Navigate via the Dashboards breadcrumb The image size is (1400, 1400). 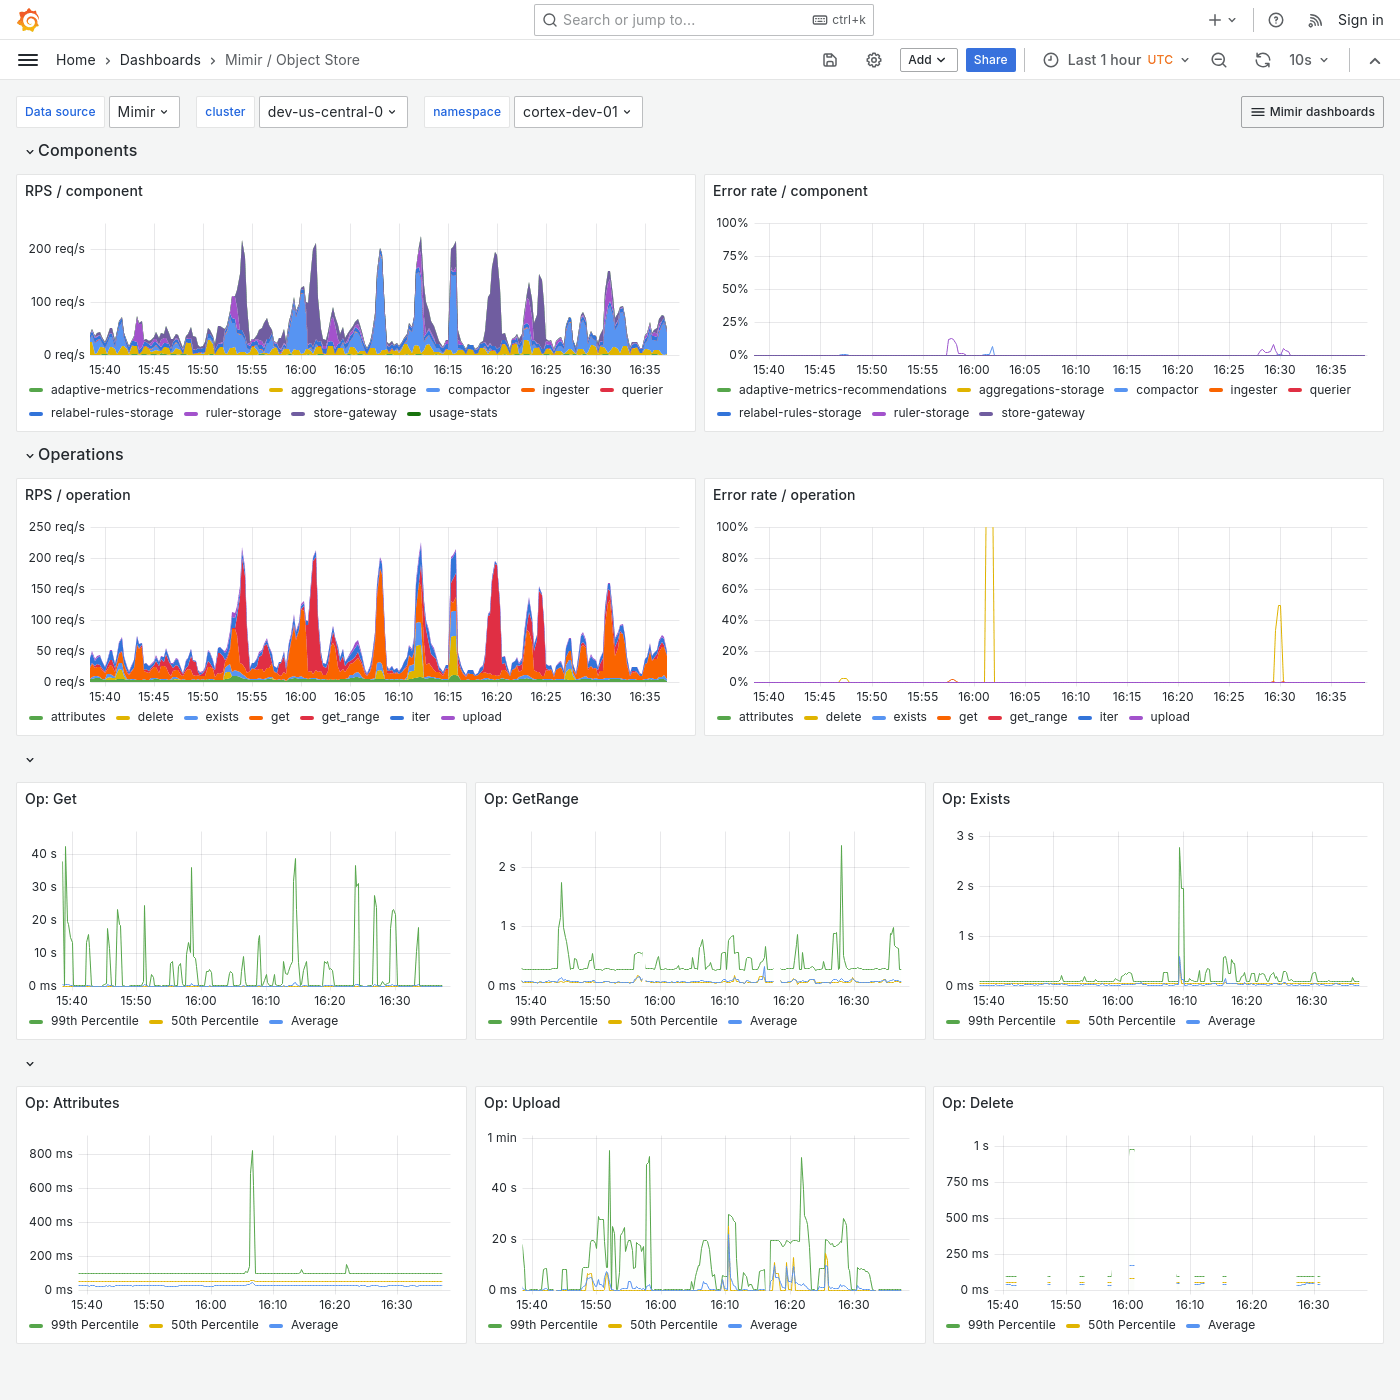(x=160, y=60)
